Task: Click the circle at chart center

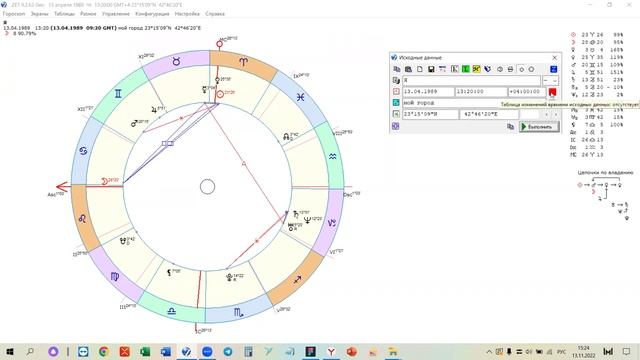Action: point(207,187)
